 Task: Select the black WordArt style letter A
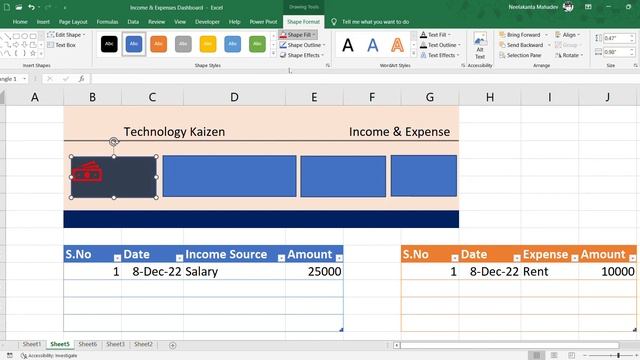[x=348, y=45]
